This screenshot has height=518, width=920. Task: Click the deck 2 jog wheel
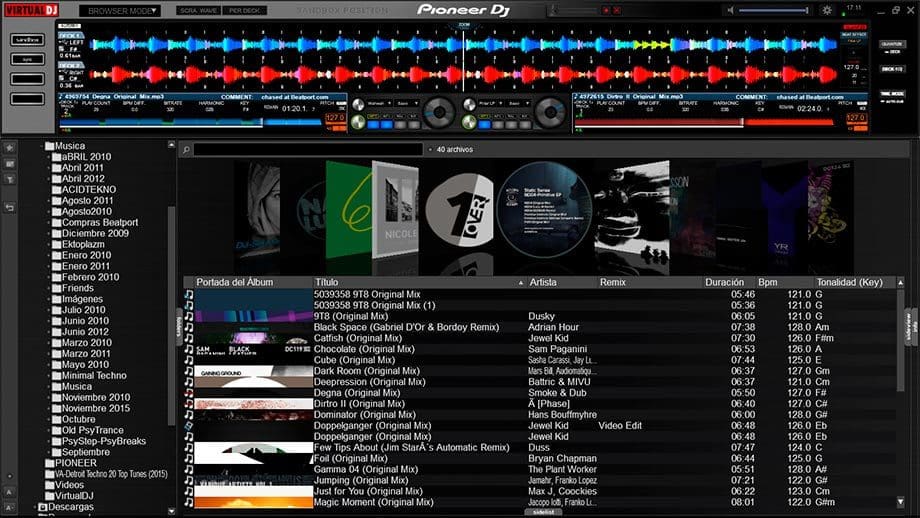549,111
